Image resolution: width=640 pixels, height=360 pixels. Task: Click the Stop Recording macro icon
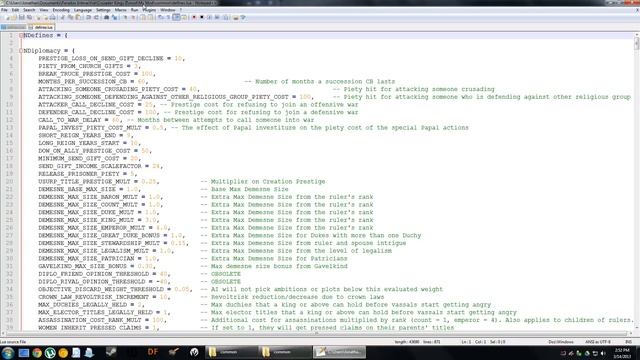[x=202, y=18]
